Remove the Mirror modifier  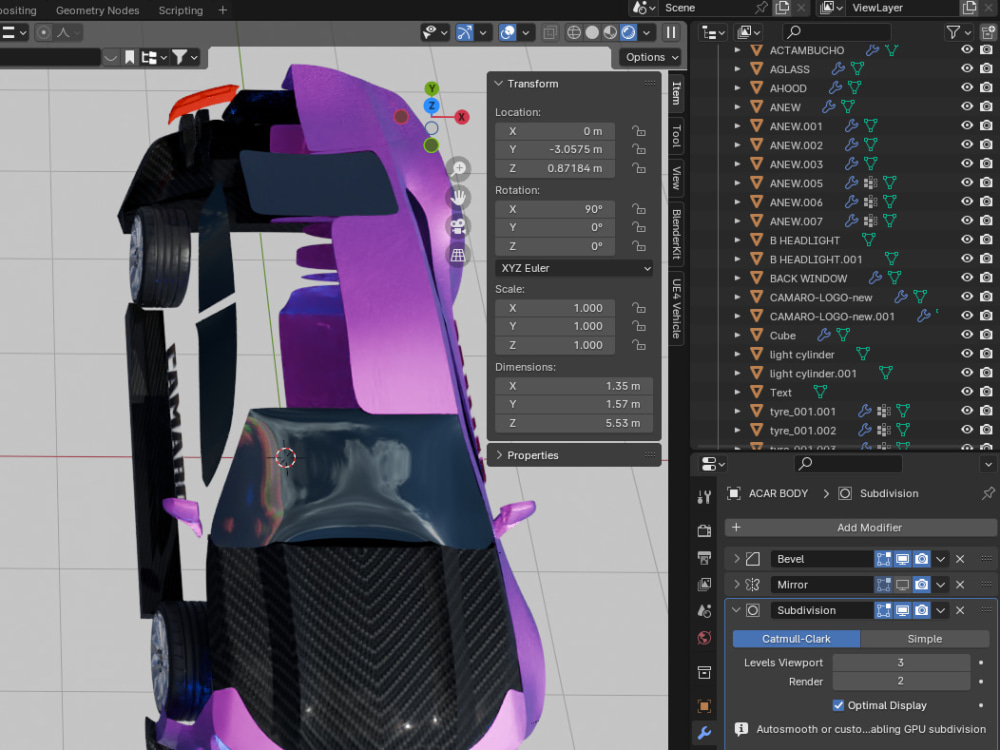click(960, 585)
